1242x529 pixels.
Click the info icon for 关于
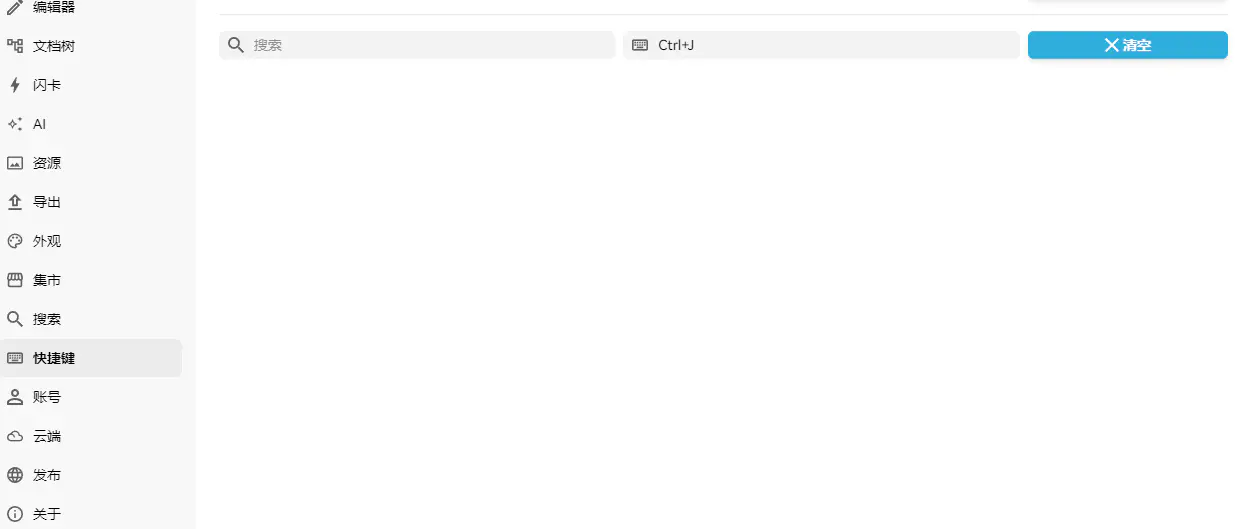click(x=15, y=514)
